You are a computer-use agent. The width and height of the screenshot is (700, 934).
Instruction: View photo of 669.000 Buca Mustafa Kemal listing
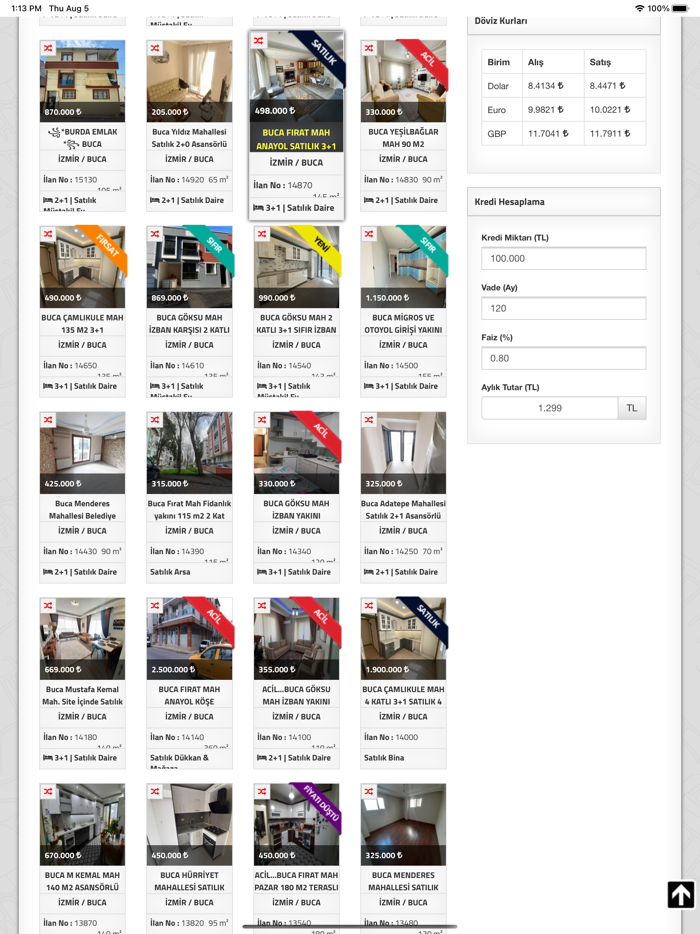coord(82,637)
